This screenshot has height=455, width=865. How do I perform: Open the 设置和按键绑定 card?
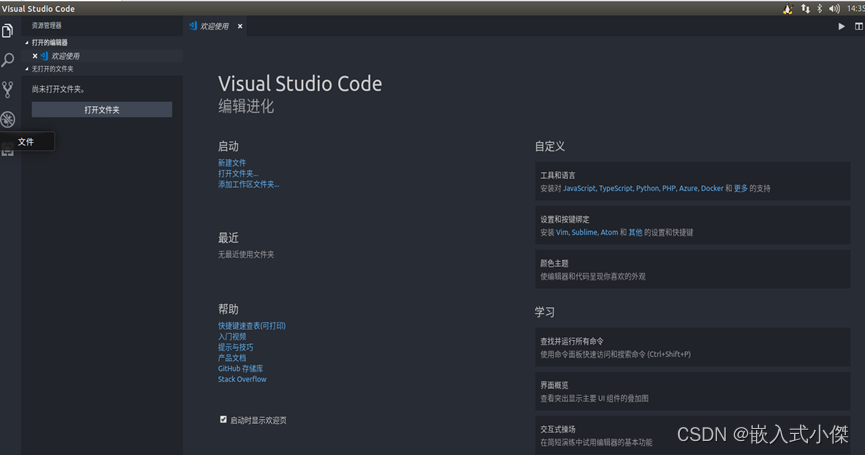pyautogui.click(x=692, y=225)
